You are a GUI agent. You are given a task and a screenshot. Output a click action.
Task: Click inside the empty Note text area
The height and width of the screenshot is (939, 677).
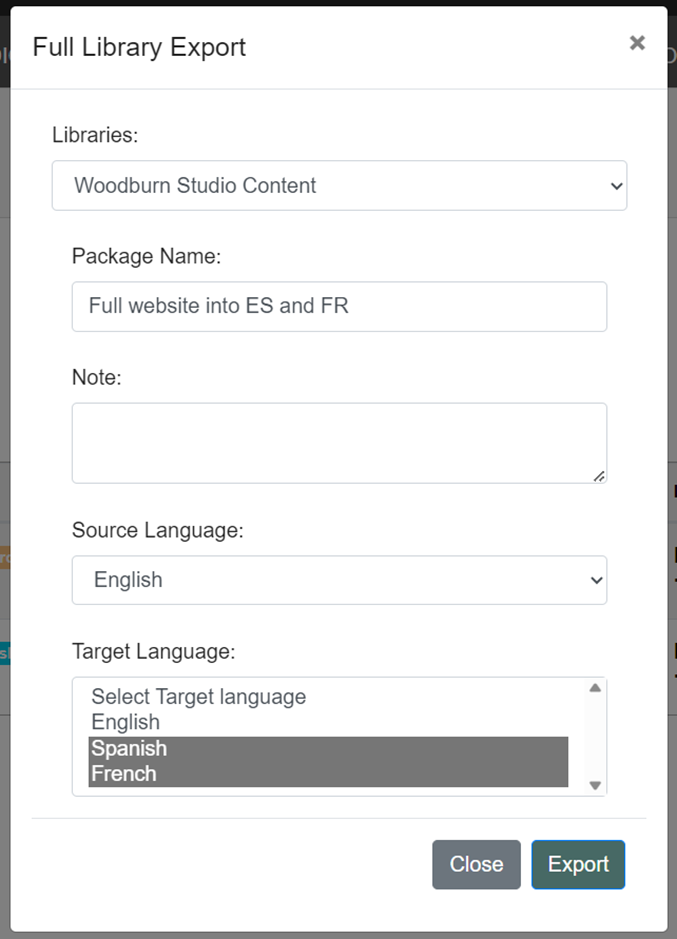[x=340, y=440]
